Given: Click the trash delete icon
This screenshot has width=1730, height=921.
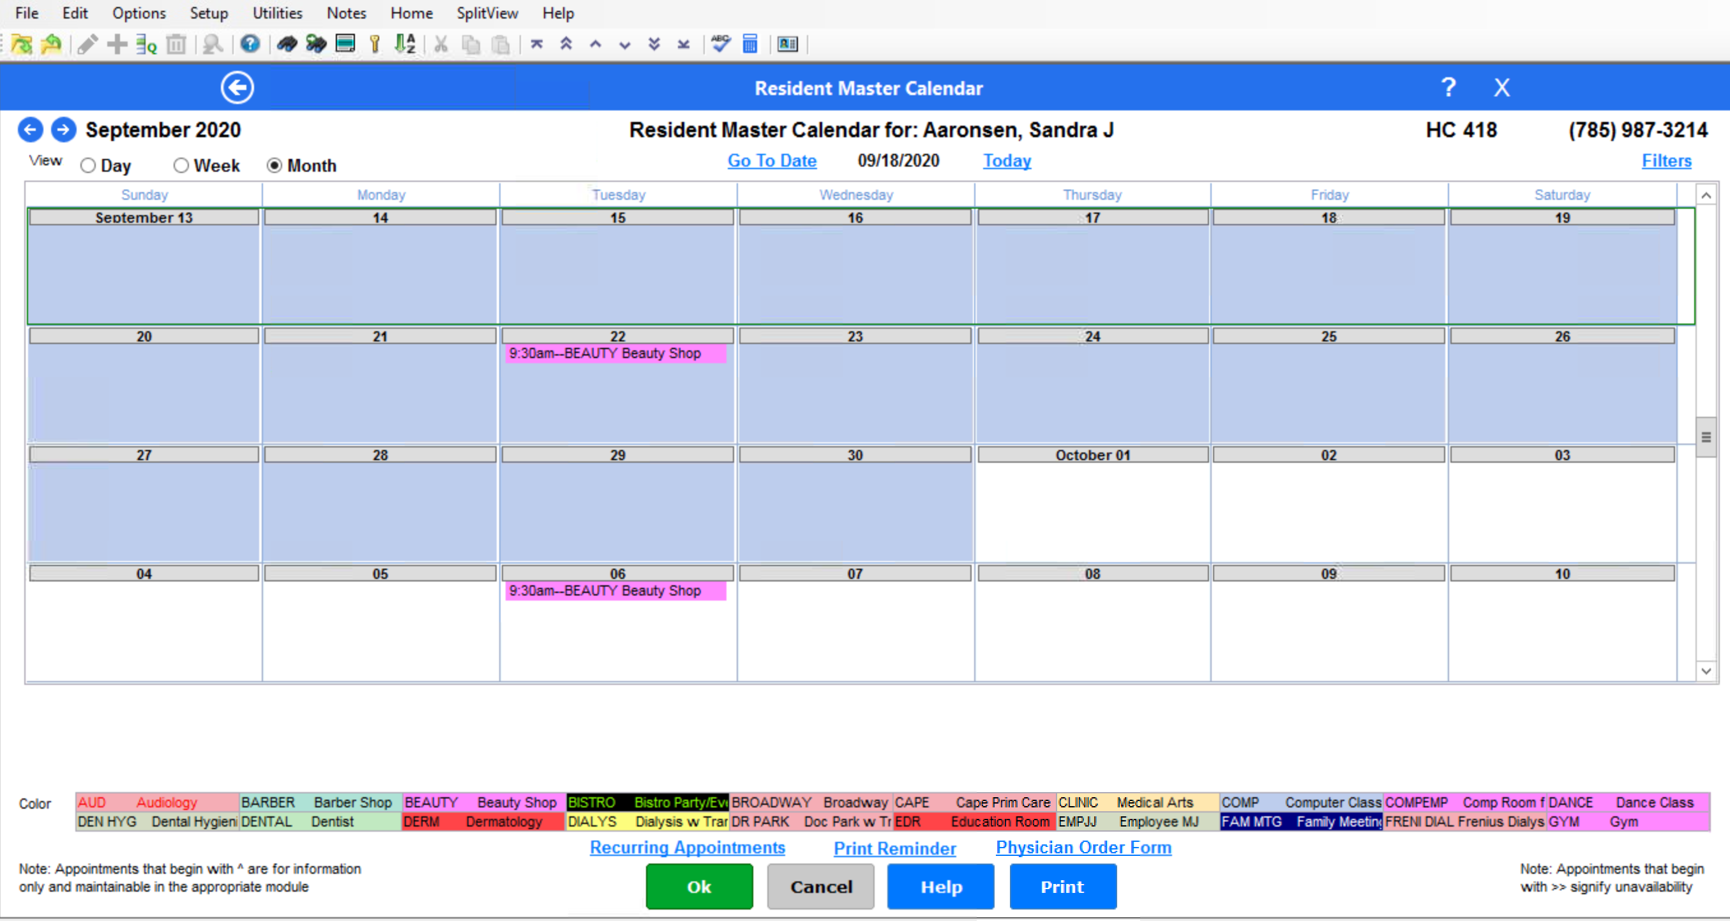Looking at the screenshot, I should coord(176,44).
